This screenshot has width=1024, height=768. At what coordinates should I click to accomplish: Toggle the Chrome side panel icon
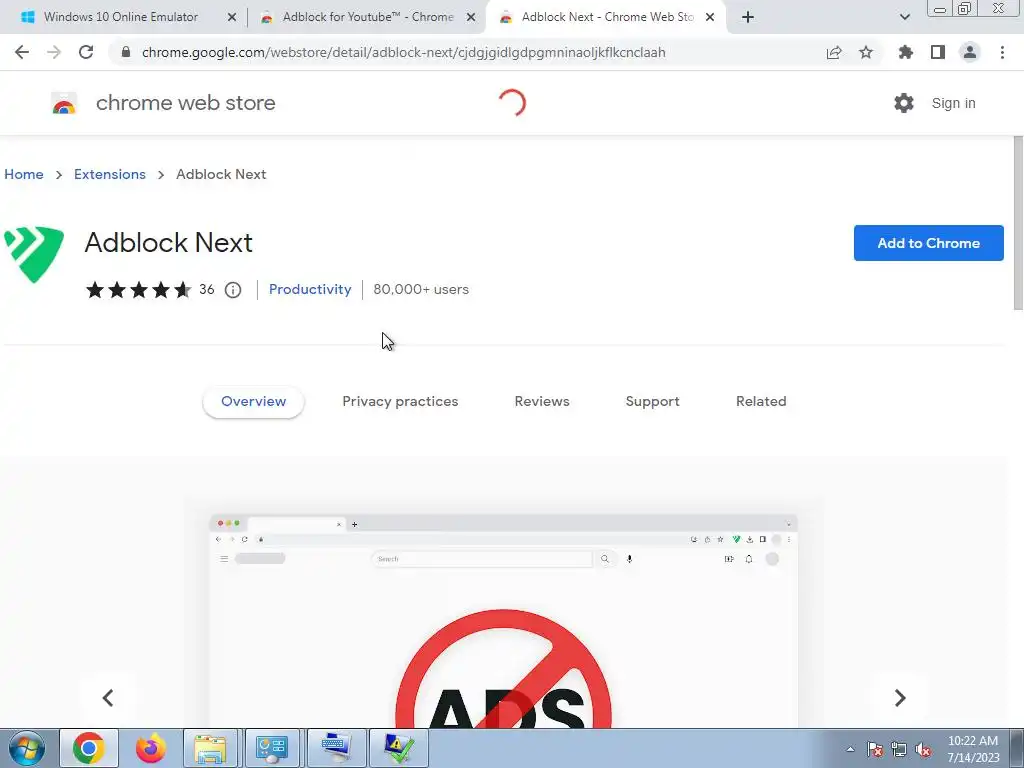point(938,52)
